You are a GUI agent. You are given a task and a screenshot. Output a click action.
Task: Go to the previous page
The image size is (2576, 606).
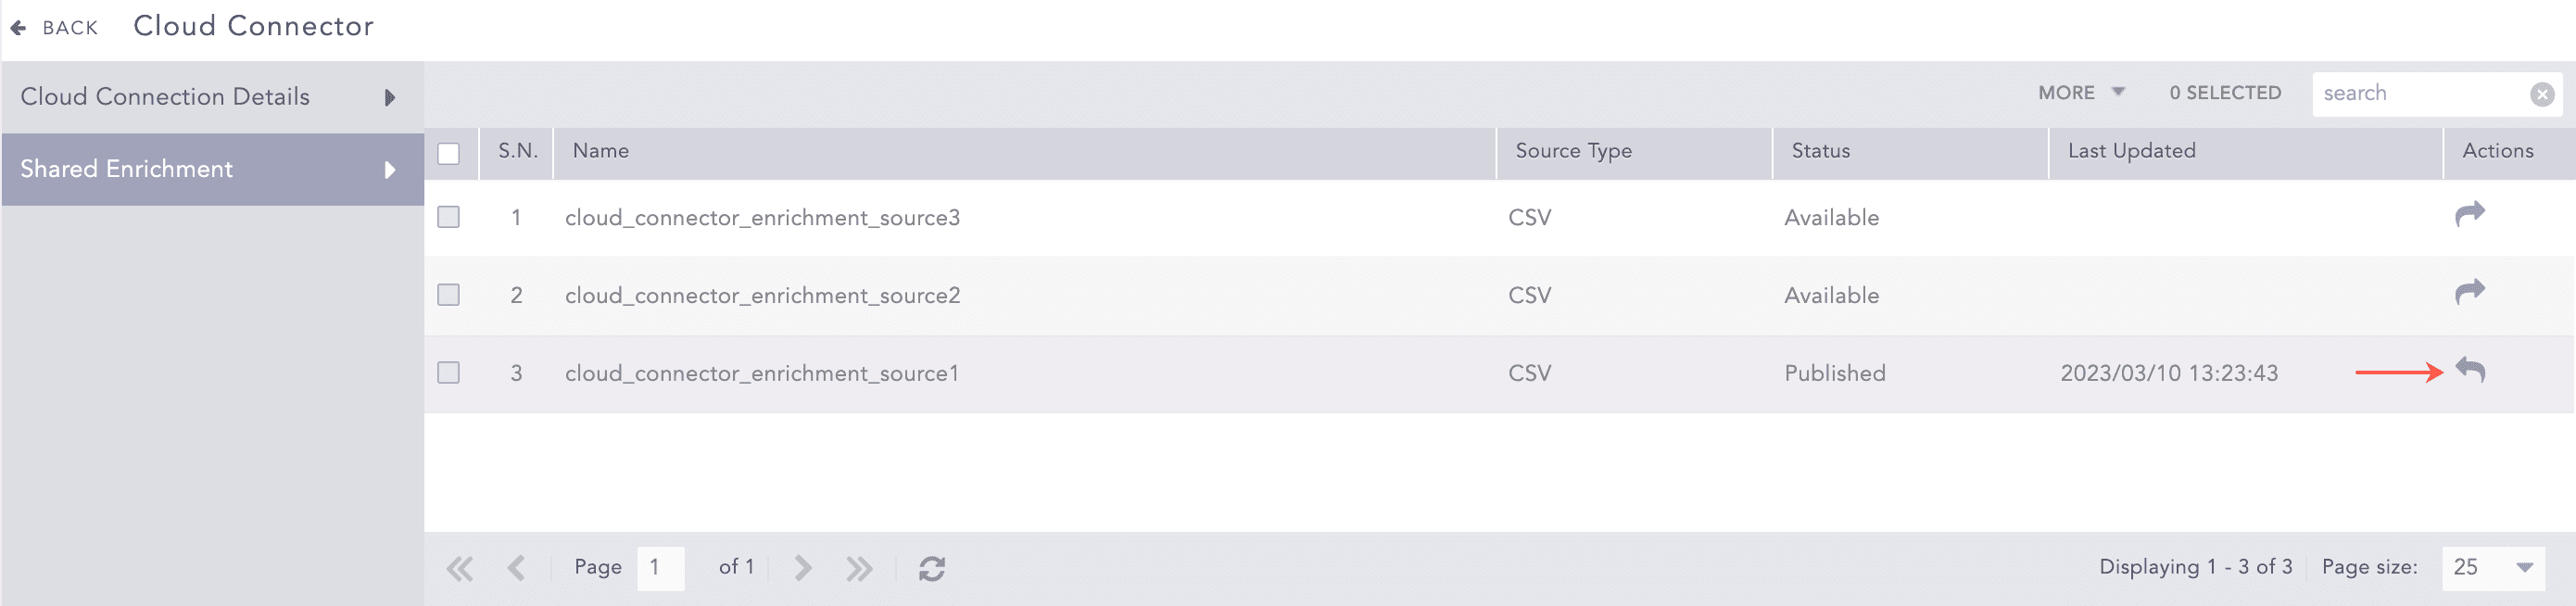tap(516, 568)
